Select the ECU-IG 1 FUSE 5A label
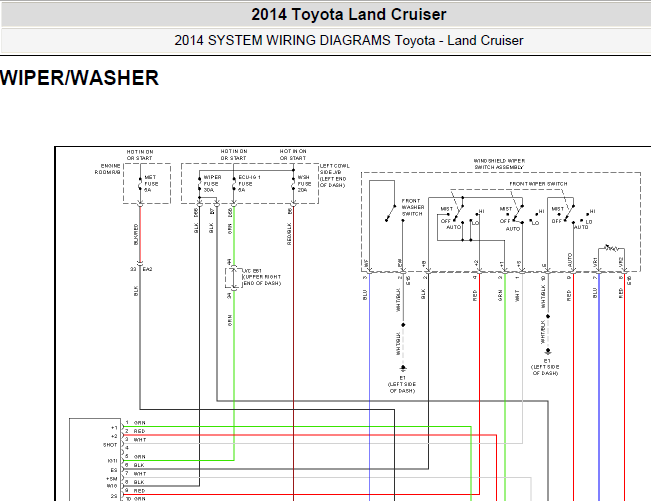The image size is (651, 501). click(x=249, y=183)
